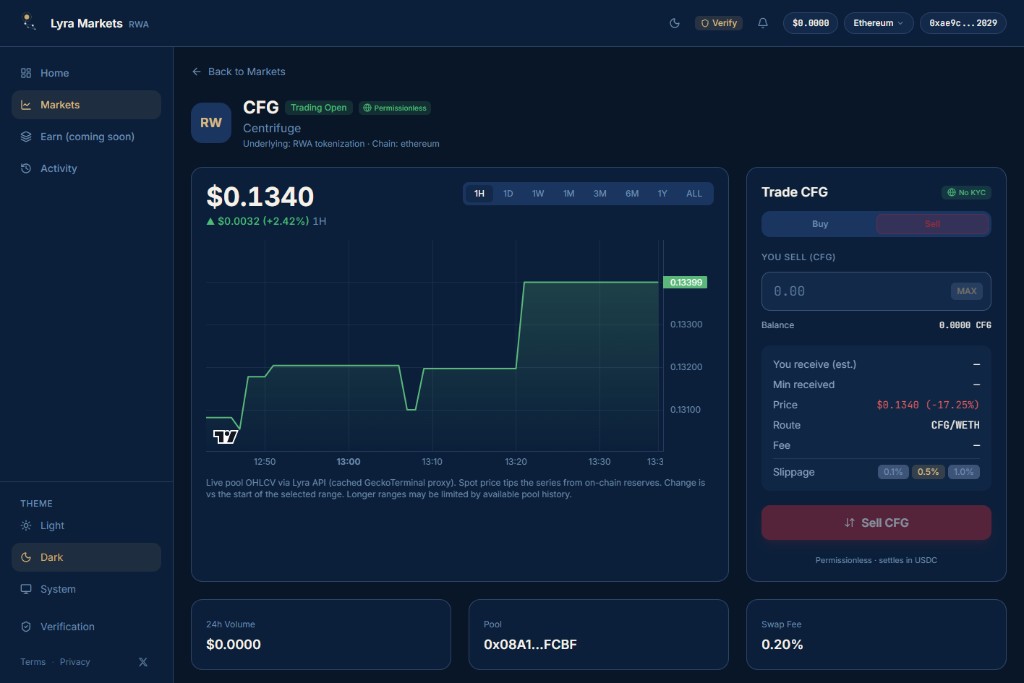The height and width of the screenshot is (683, 1024).
Task: Open notifications bell icon
Action: click(x=762, y=23)
